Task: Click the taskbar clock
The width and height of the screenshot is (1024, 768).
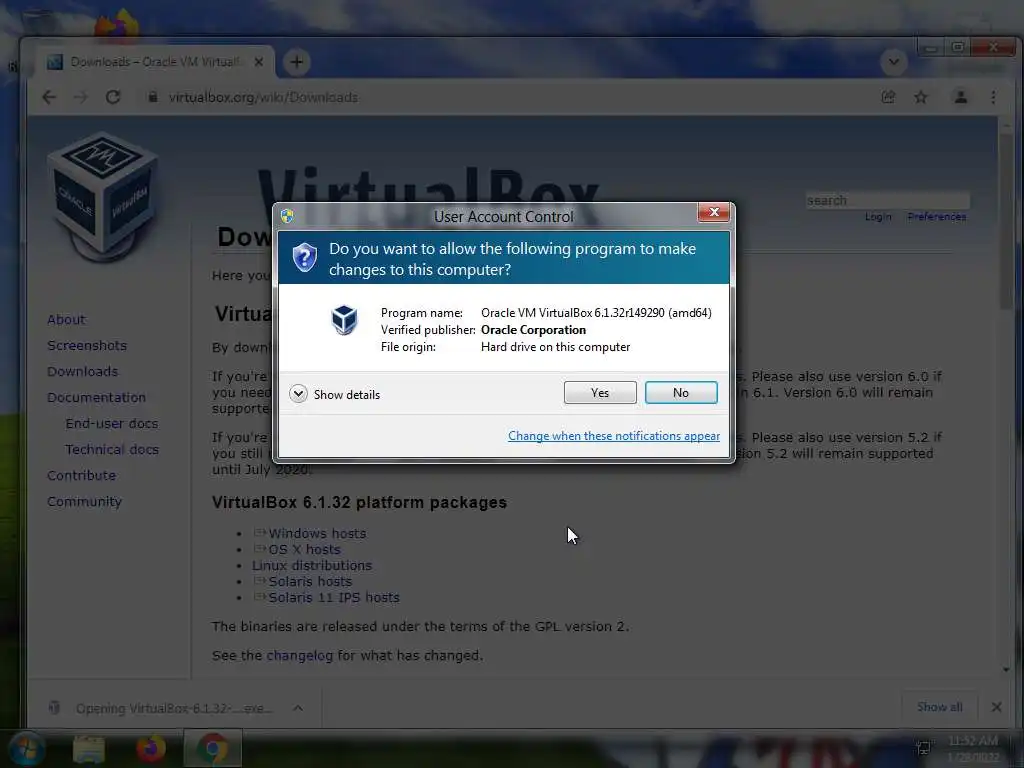Action: click(972, 748)
